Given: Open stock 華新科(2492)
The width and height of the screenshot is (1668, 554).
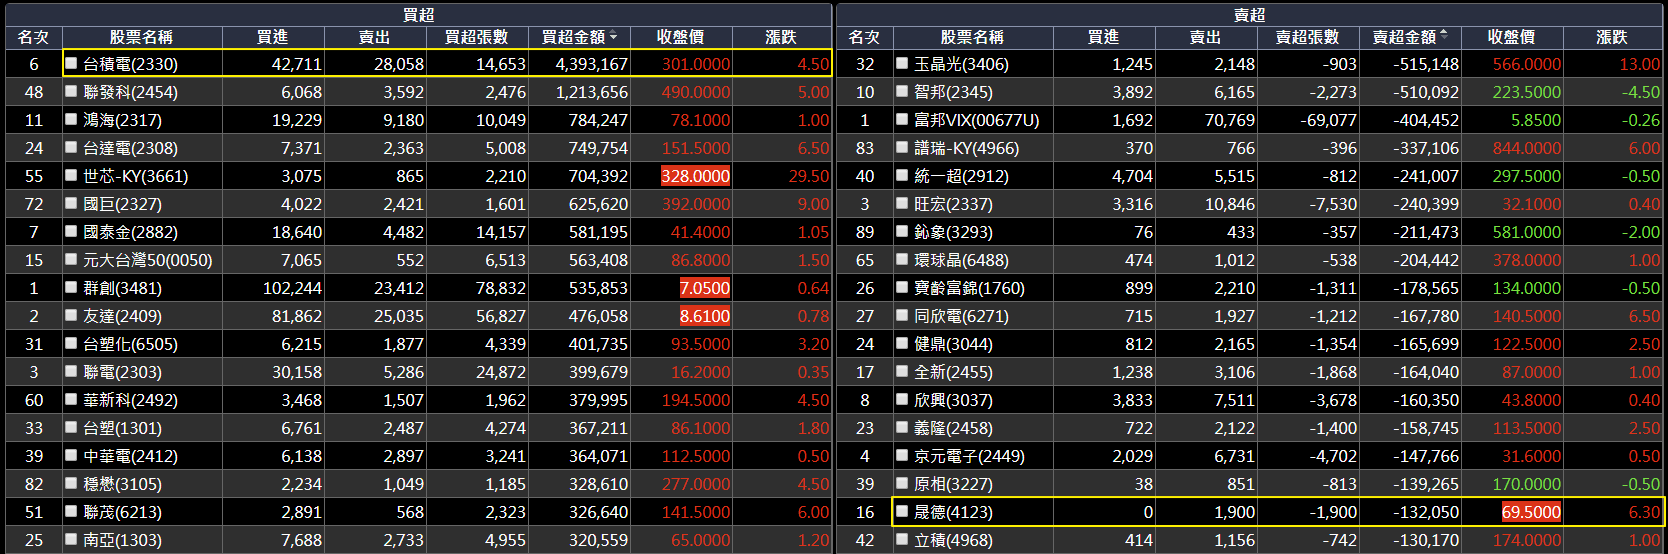Looking at the screenshot, I should [130, 400].
